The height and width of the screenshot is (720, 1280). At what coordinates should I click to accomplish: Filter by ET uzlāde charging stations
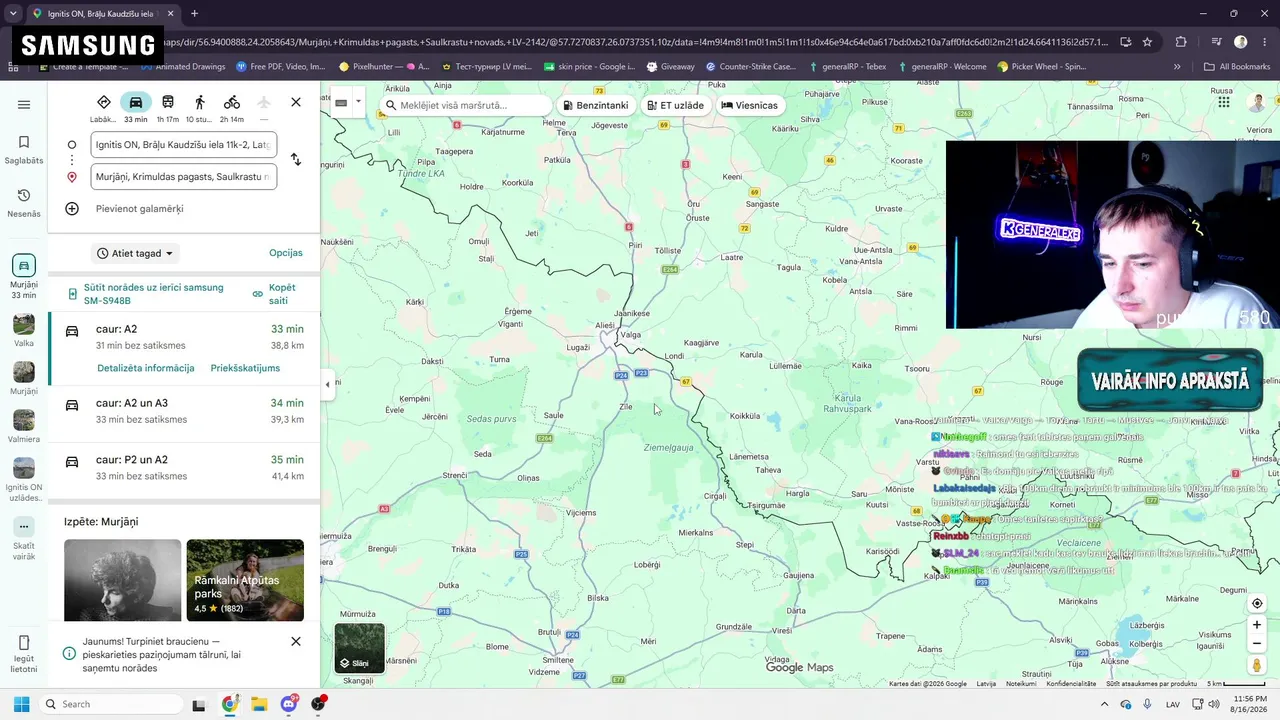coord(675,105)
